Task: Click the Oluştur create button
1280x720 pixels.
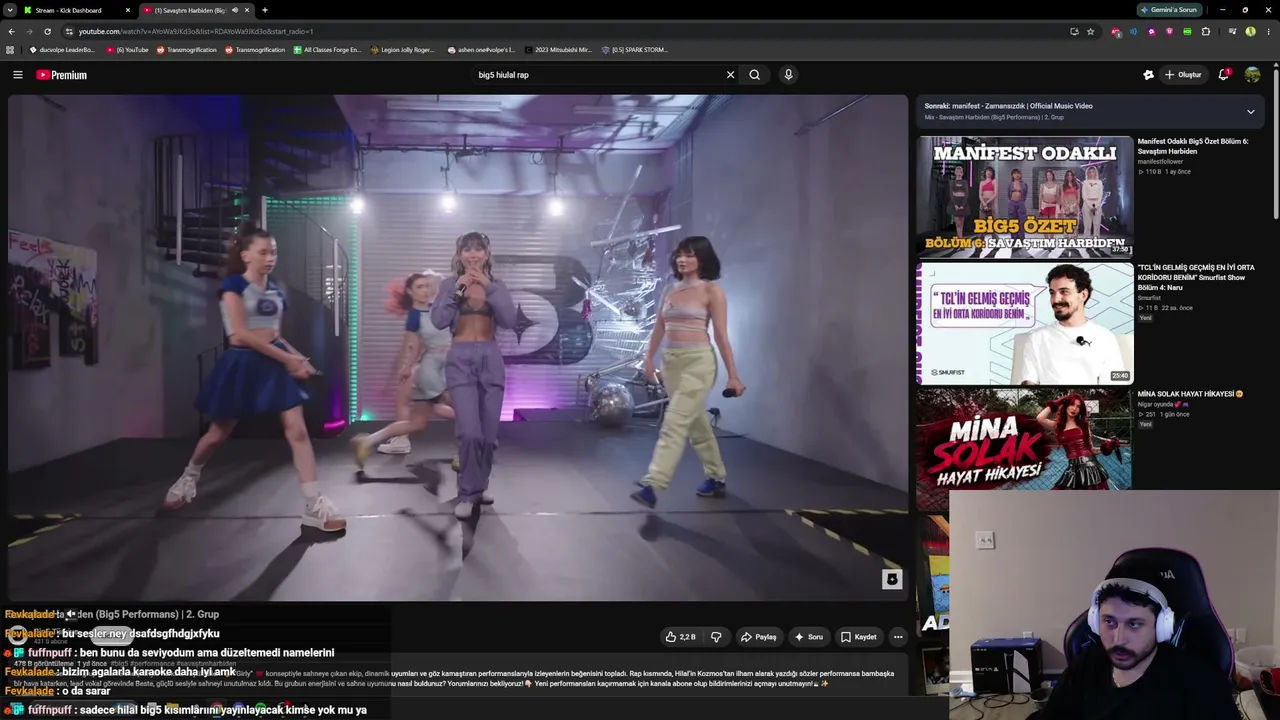Action: pyautogui.click(x=1183, y=75)
